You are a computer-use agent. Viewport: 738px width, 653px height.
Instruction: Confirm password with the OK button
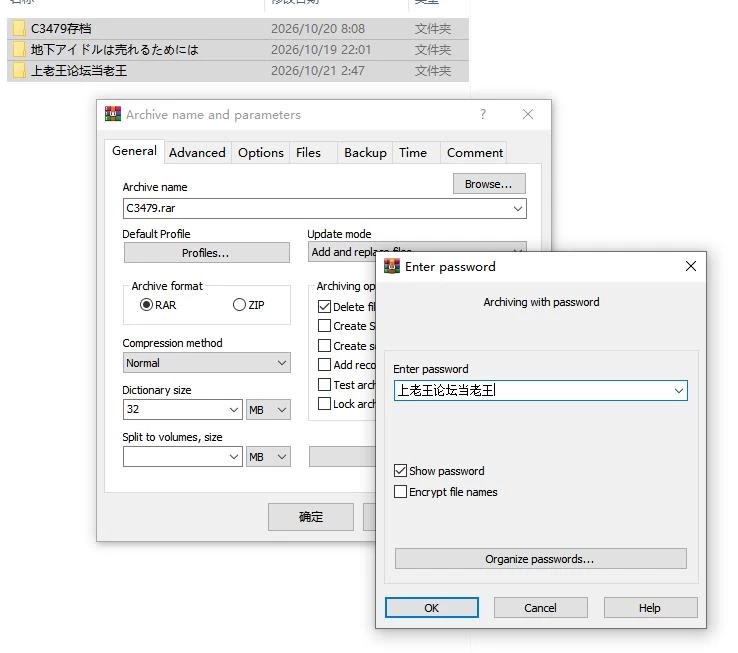point(432,608)
